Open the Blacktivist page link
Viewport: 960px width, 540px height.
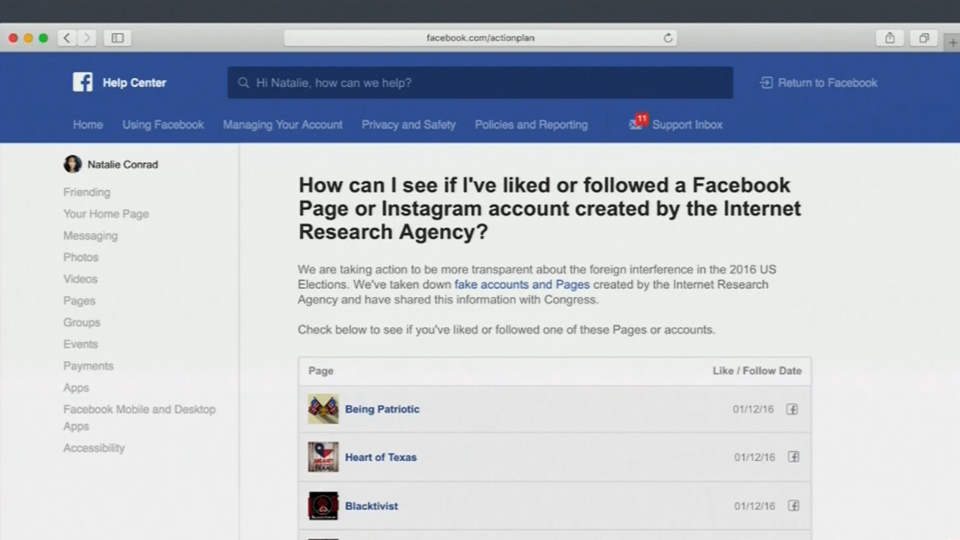(372, 506)
